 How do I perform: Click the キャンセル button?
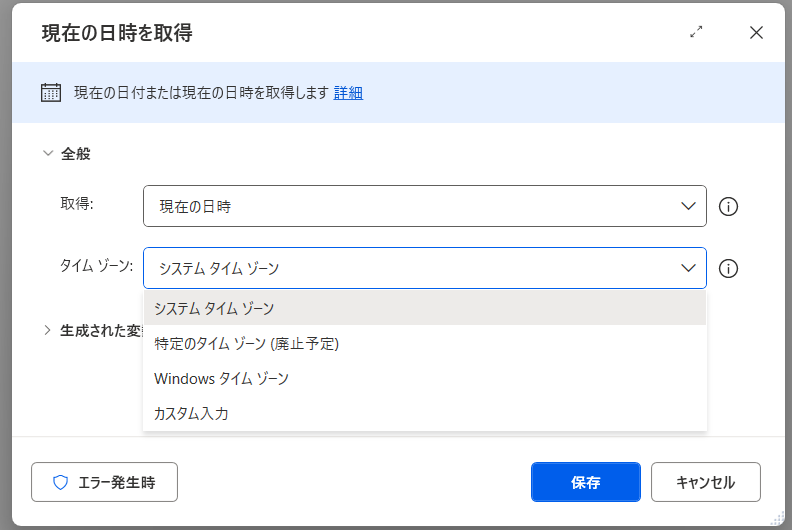(705, 482)
